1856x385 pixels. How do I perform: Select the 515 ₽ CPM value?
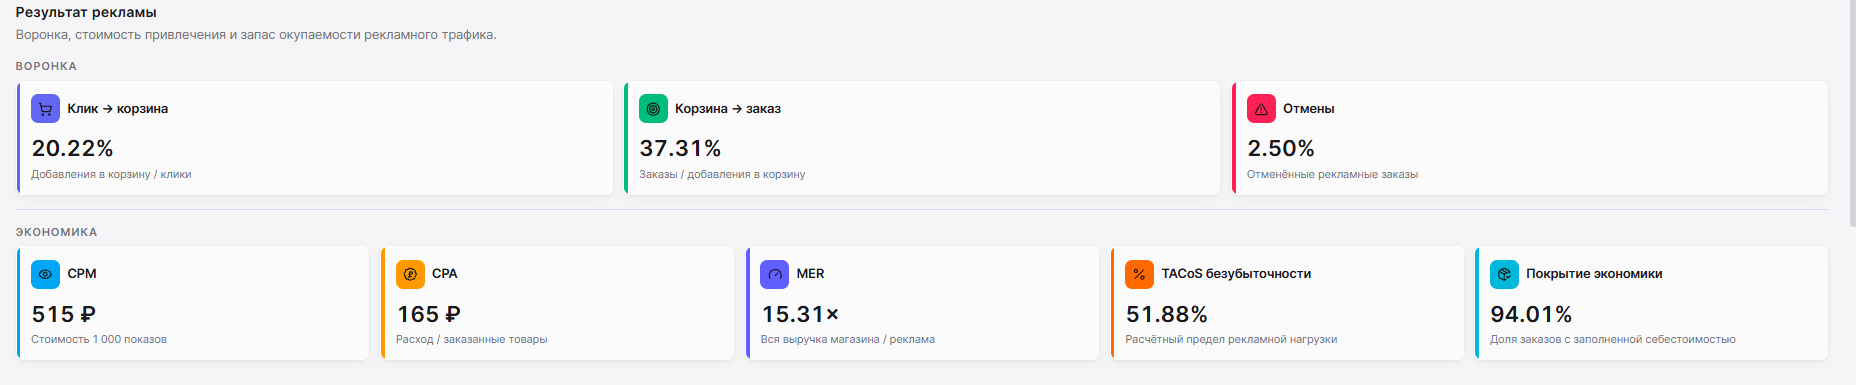(64, 314)
